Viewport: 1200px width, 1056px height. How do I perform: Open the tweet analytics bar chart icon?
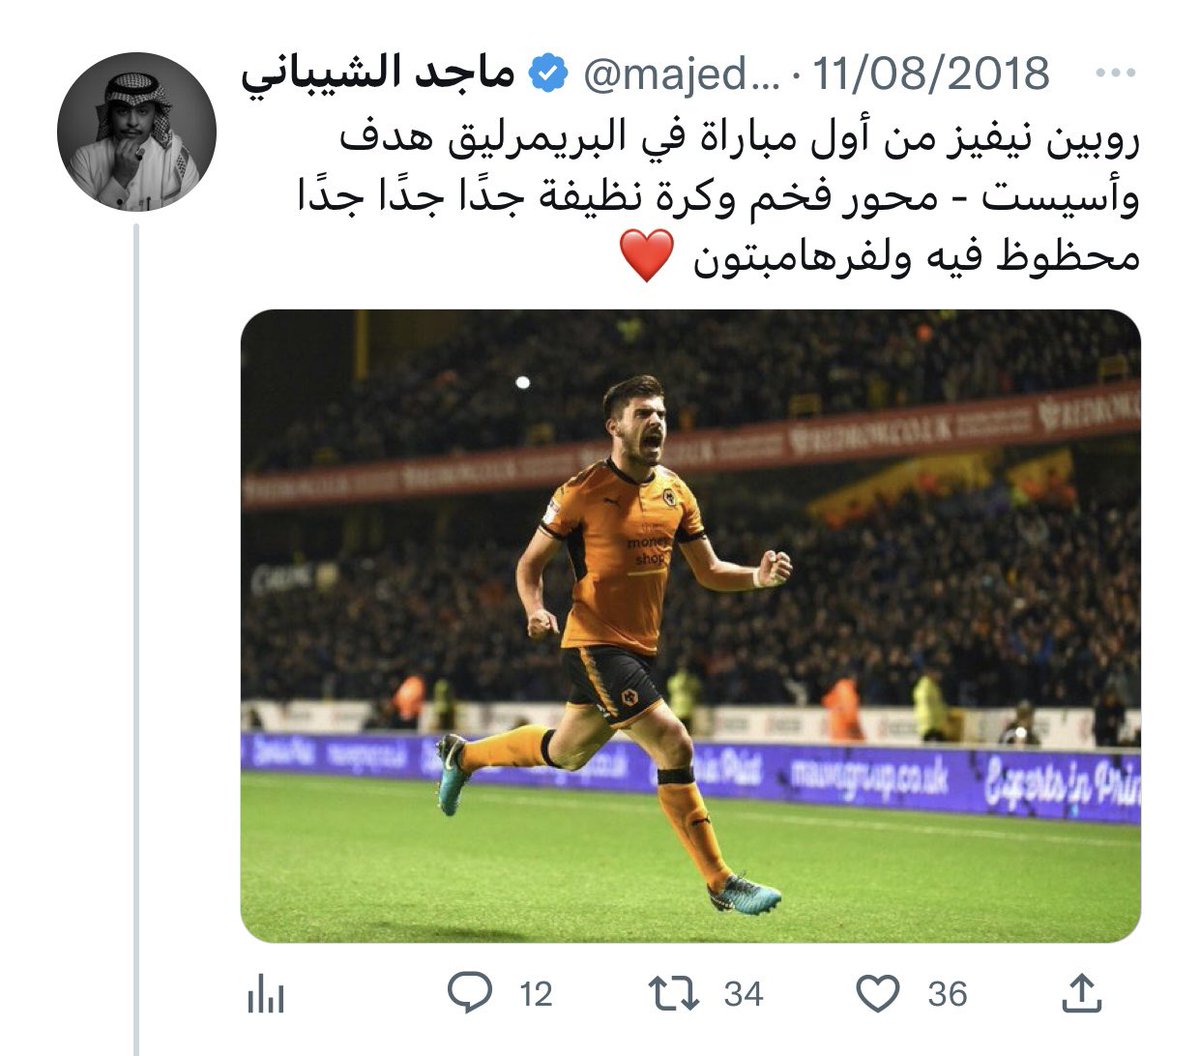coord(265,994)
